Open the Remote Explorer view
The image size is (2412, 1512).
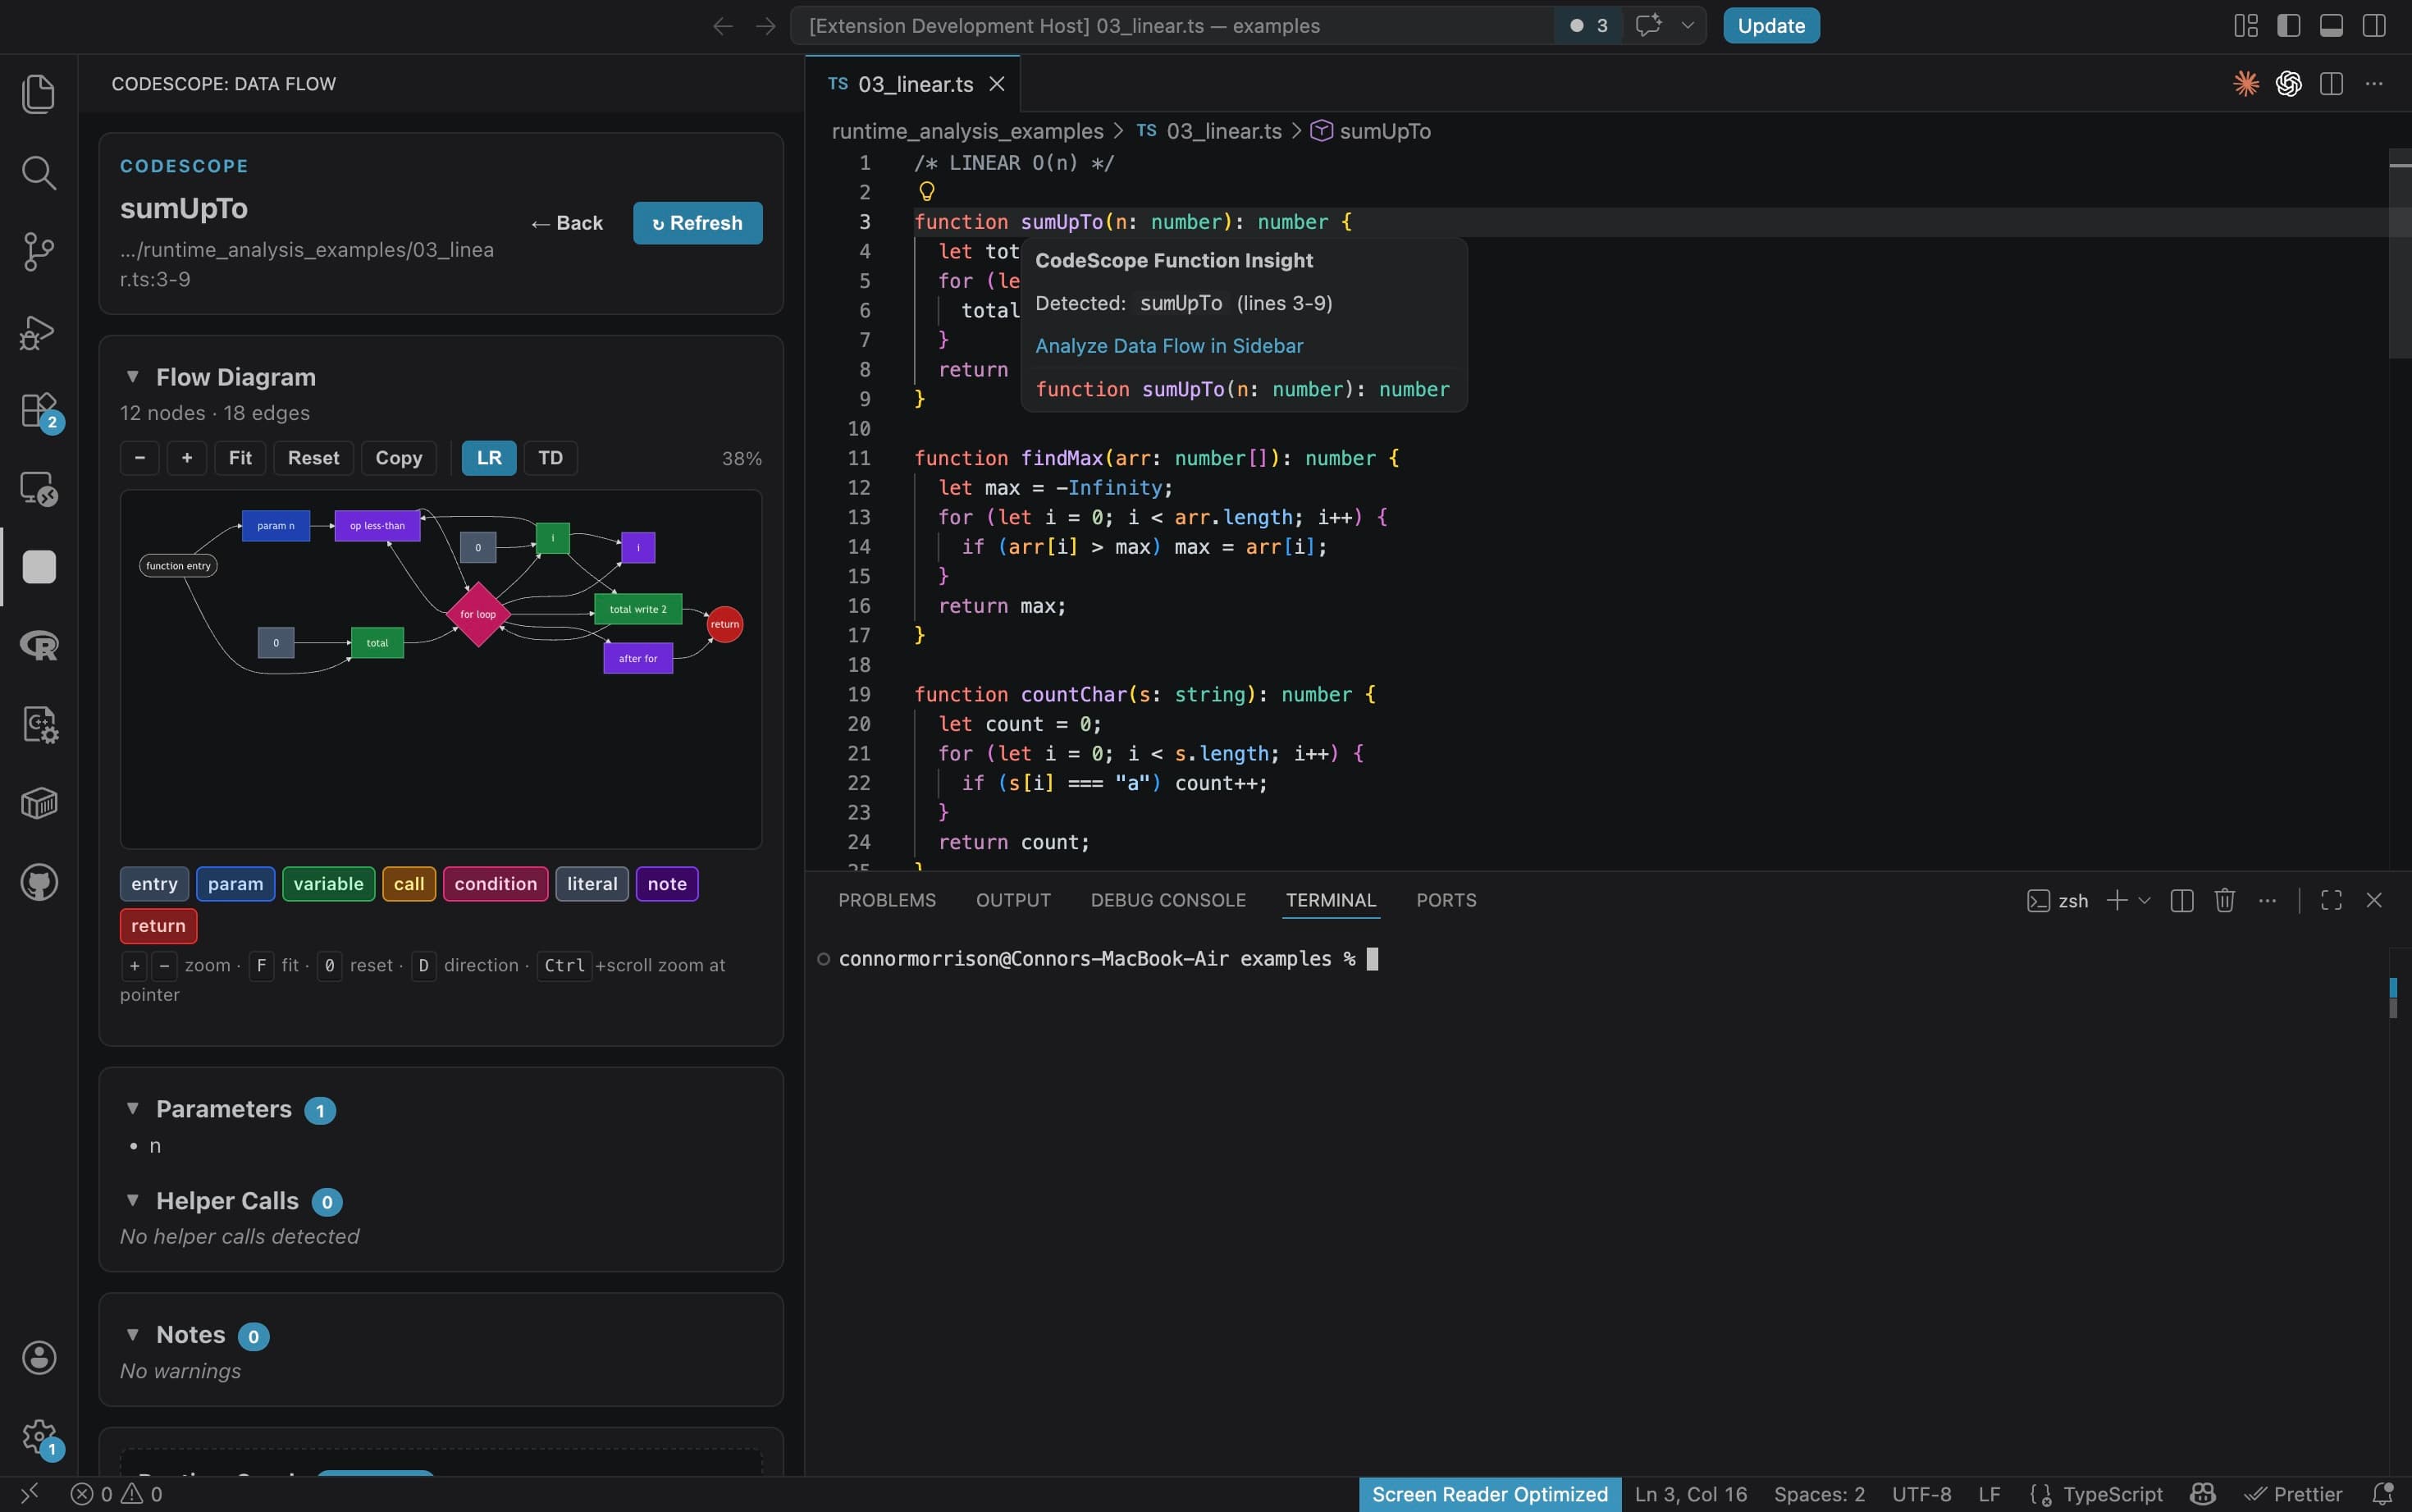(x=38, y=489)
